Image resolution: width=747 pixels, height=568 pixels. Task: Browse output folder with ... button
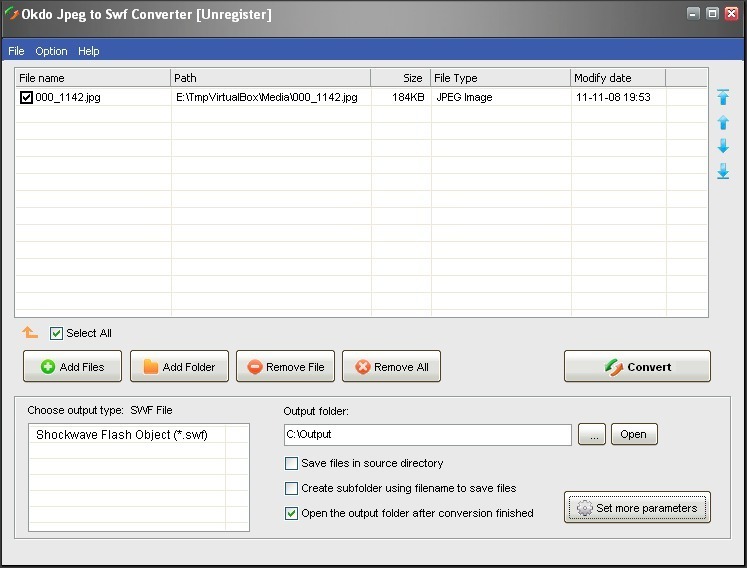pyautogui.click(x=592, y=434)
